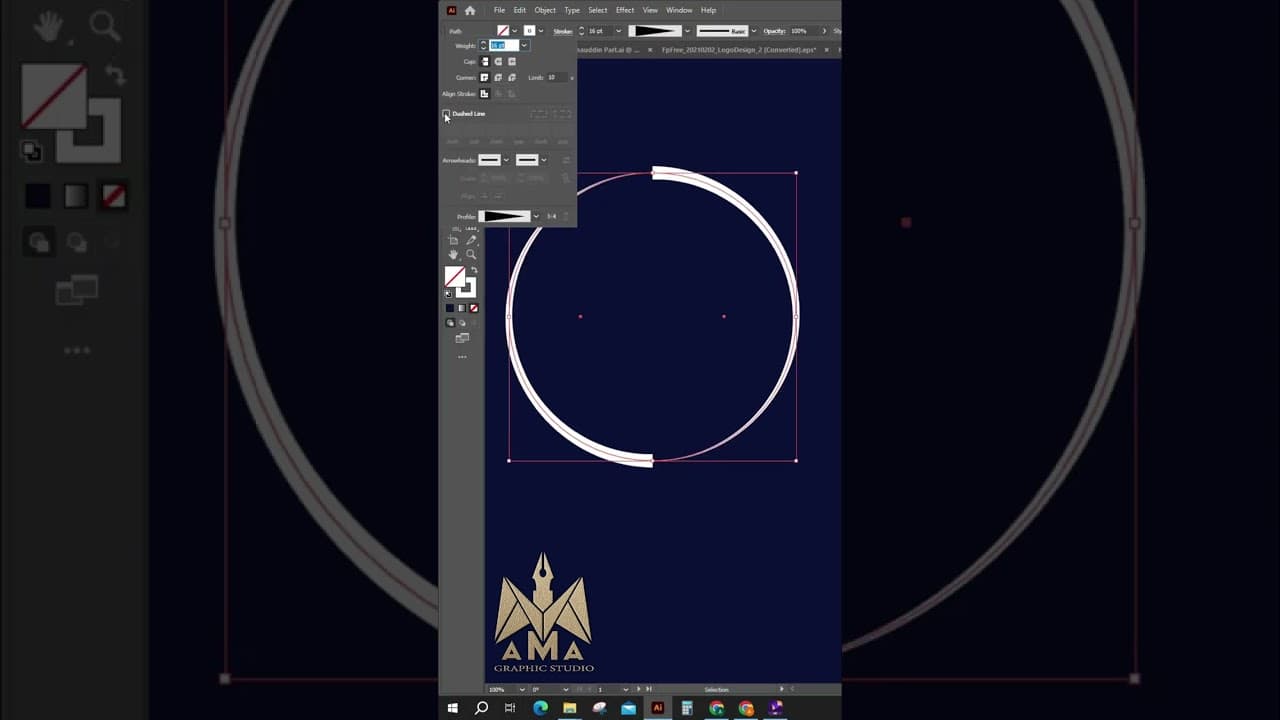Open the Help menu
The width and height of the screenshot is (1280, 720).
pos(708,10)
